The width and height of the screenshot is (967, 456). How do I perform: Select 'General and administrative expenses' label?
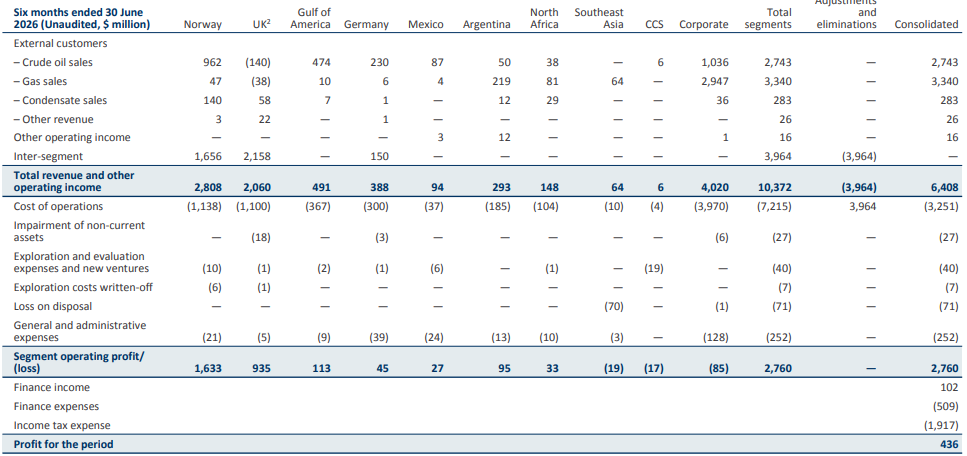[x=80, y=331]
